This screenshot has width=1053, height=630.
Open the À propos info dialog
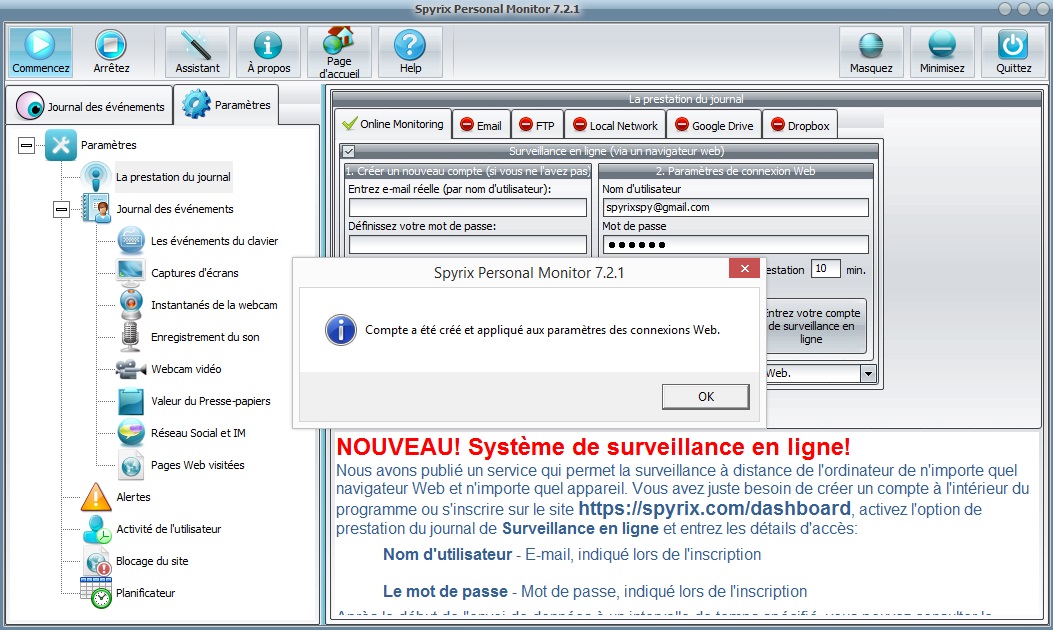268,52
